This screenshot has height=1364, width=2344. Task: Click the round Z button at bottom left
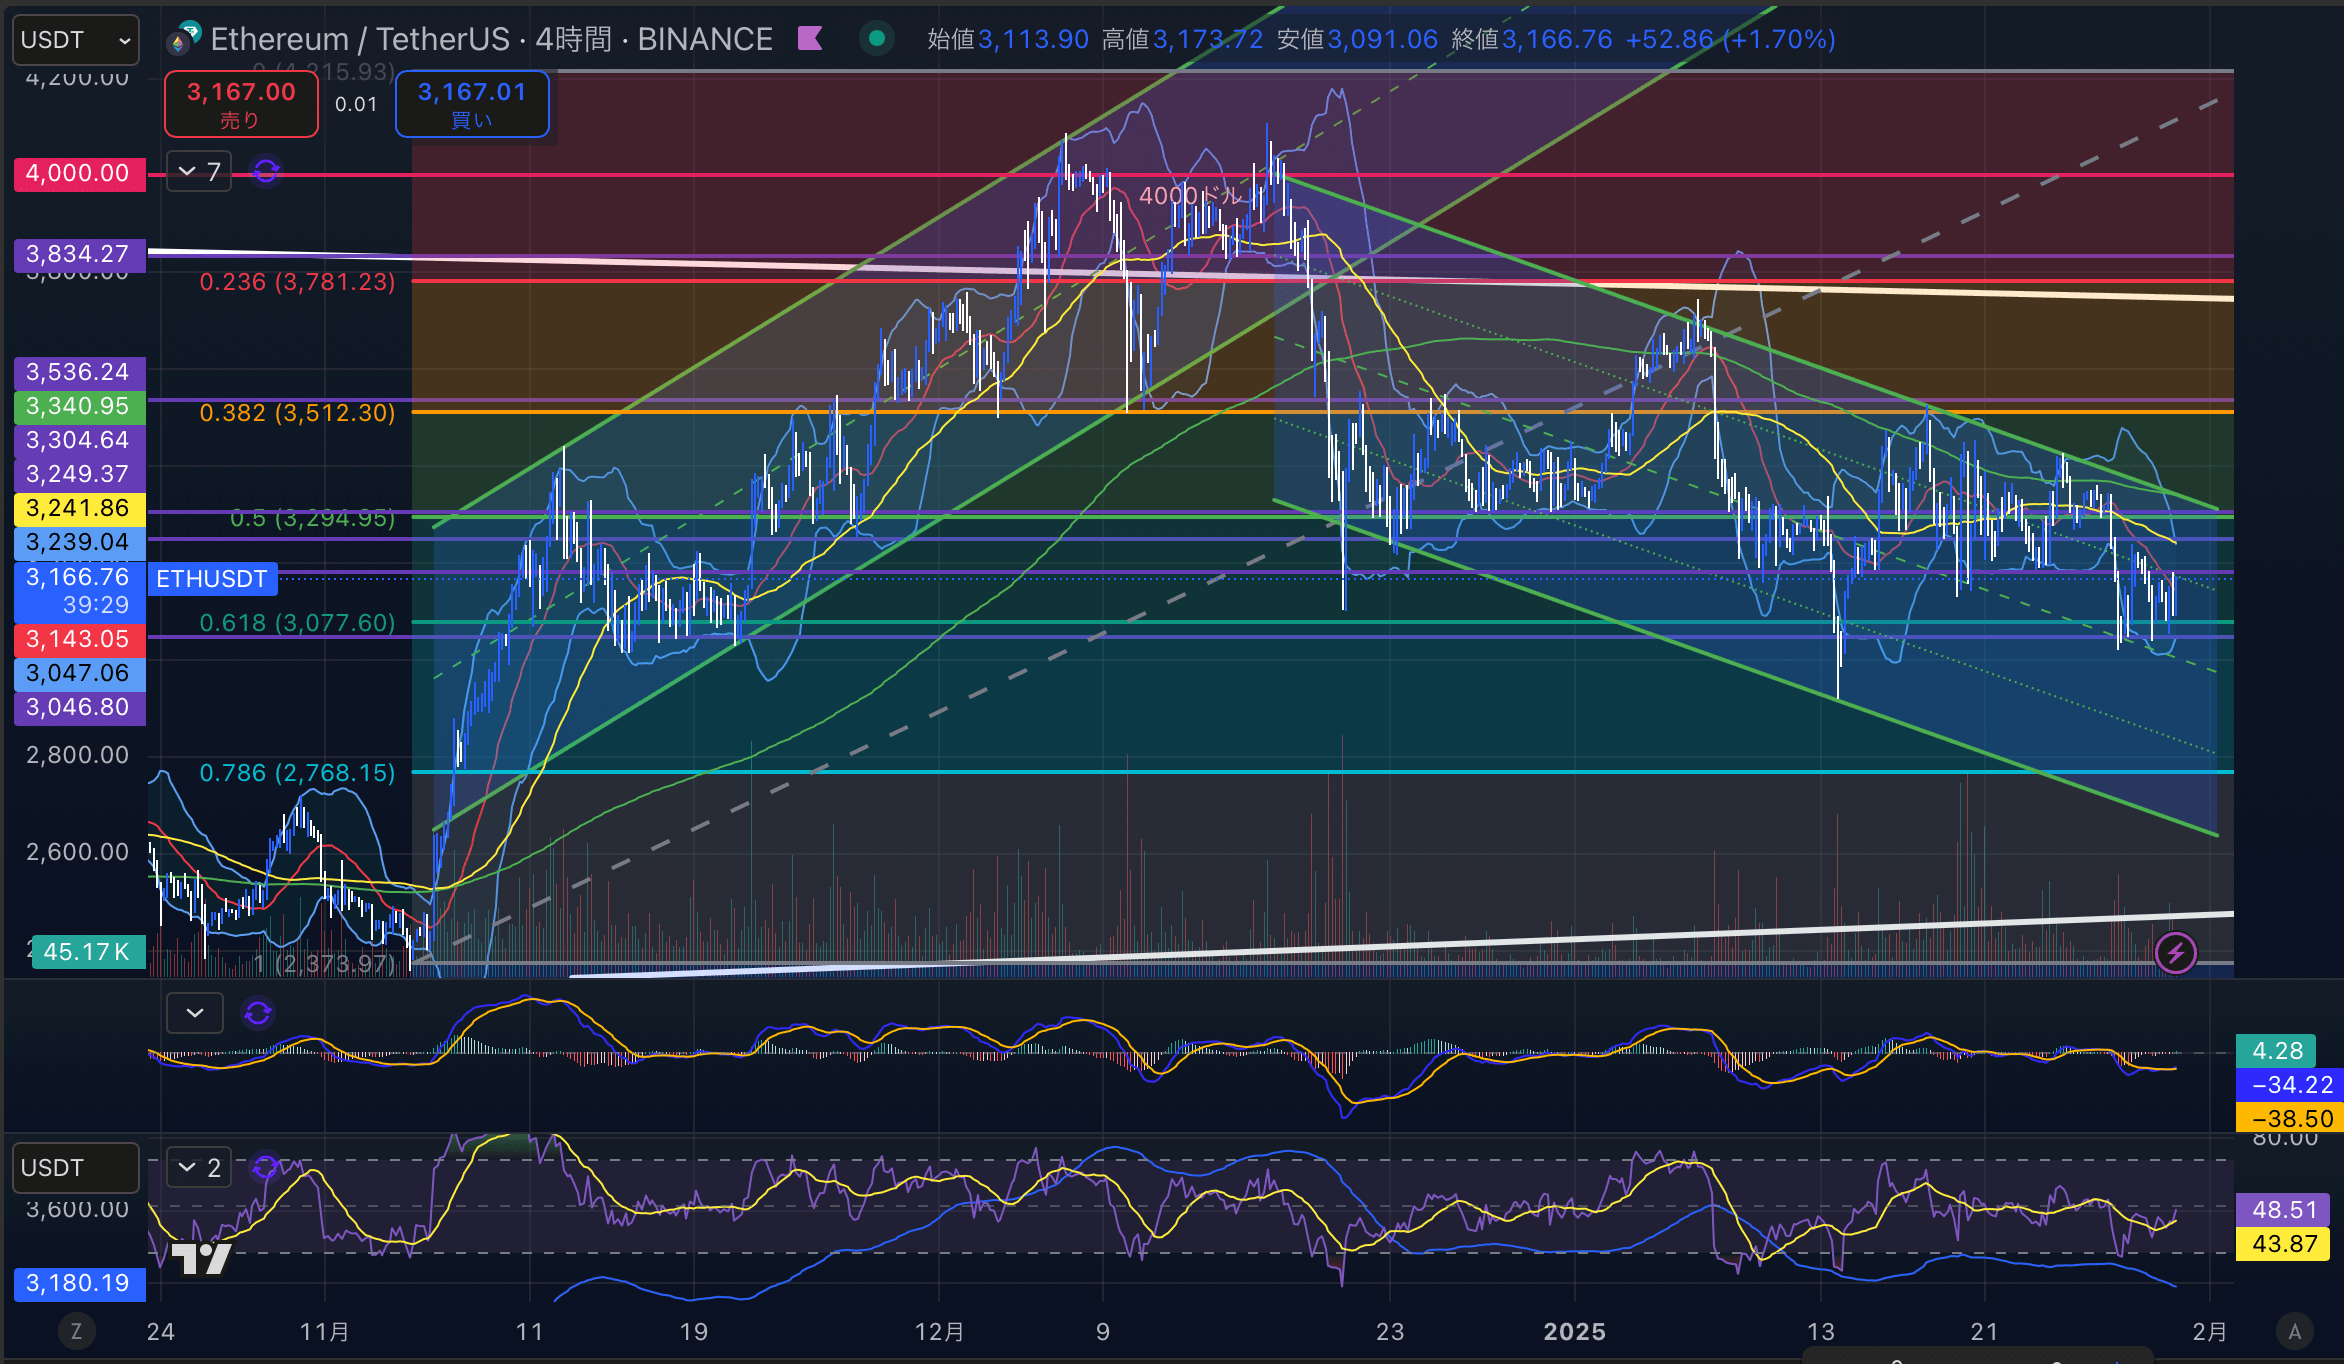click(x=76, y=1331)
